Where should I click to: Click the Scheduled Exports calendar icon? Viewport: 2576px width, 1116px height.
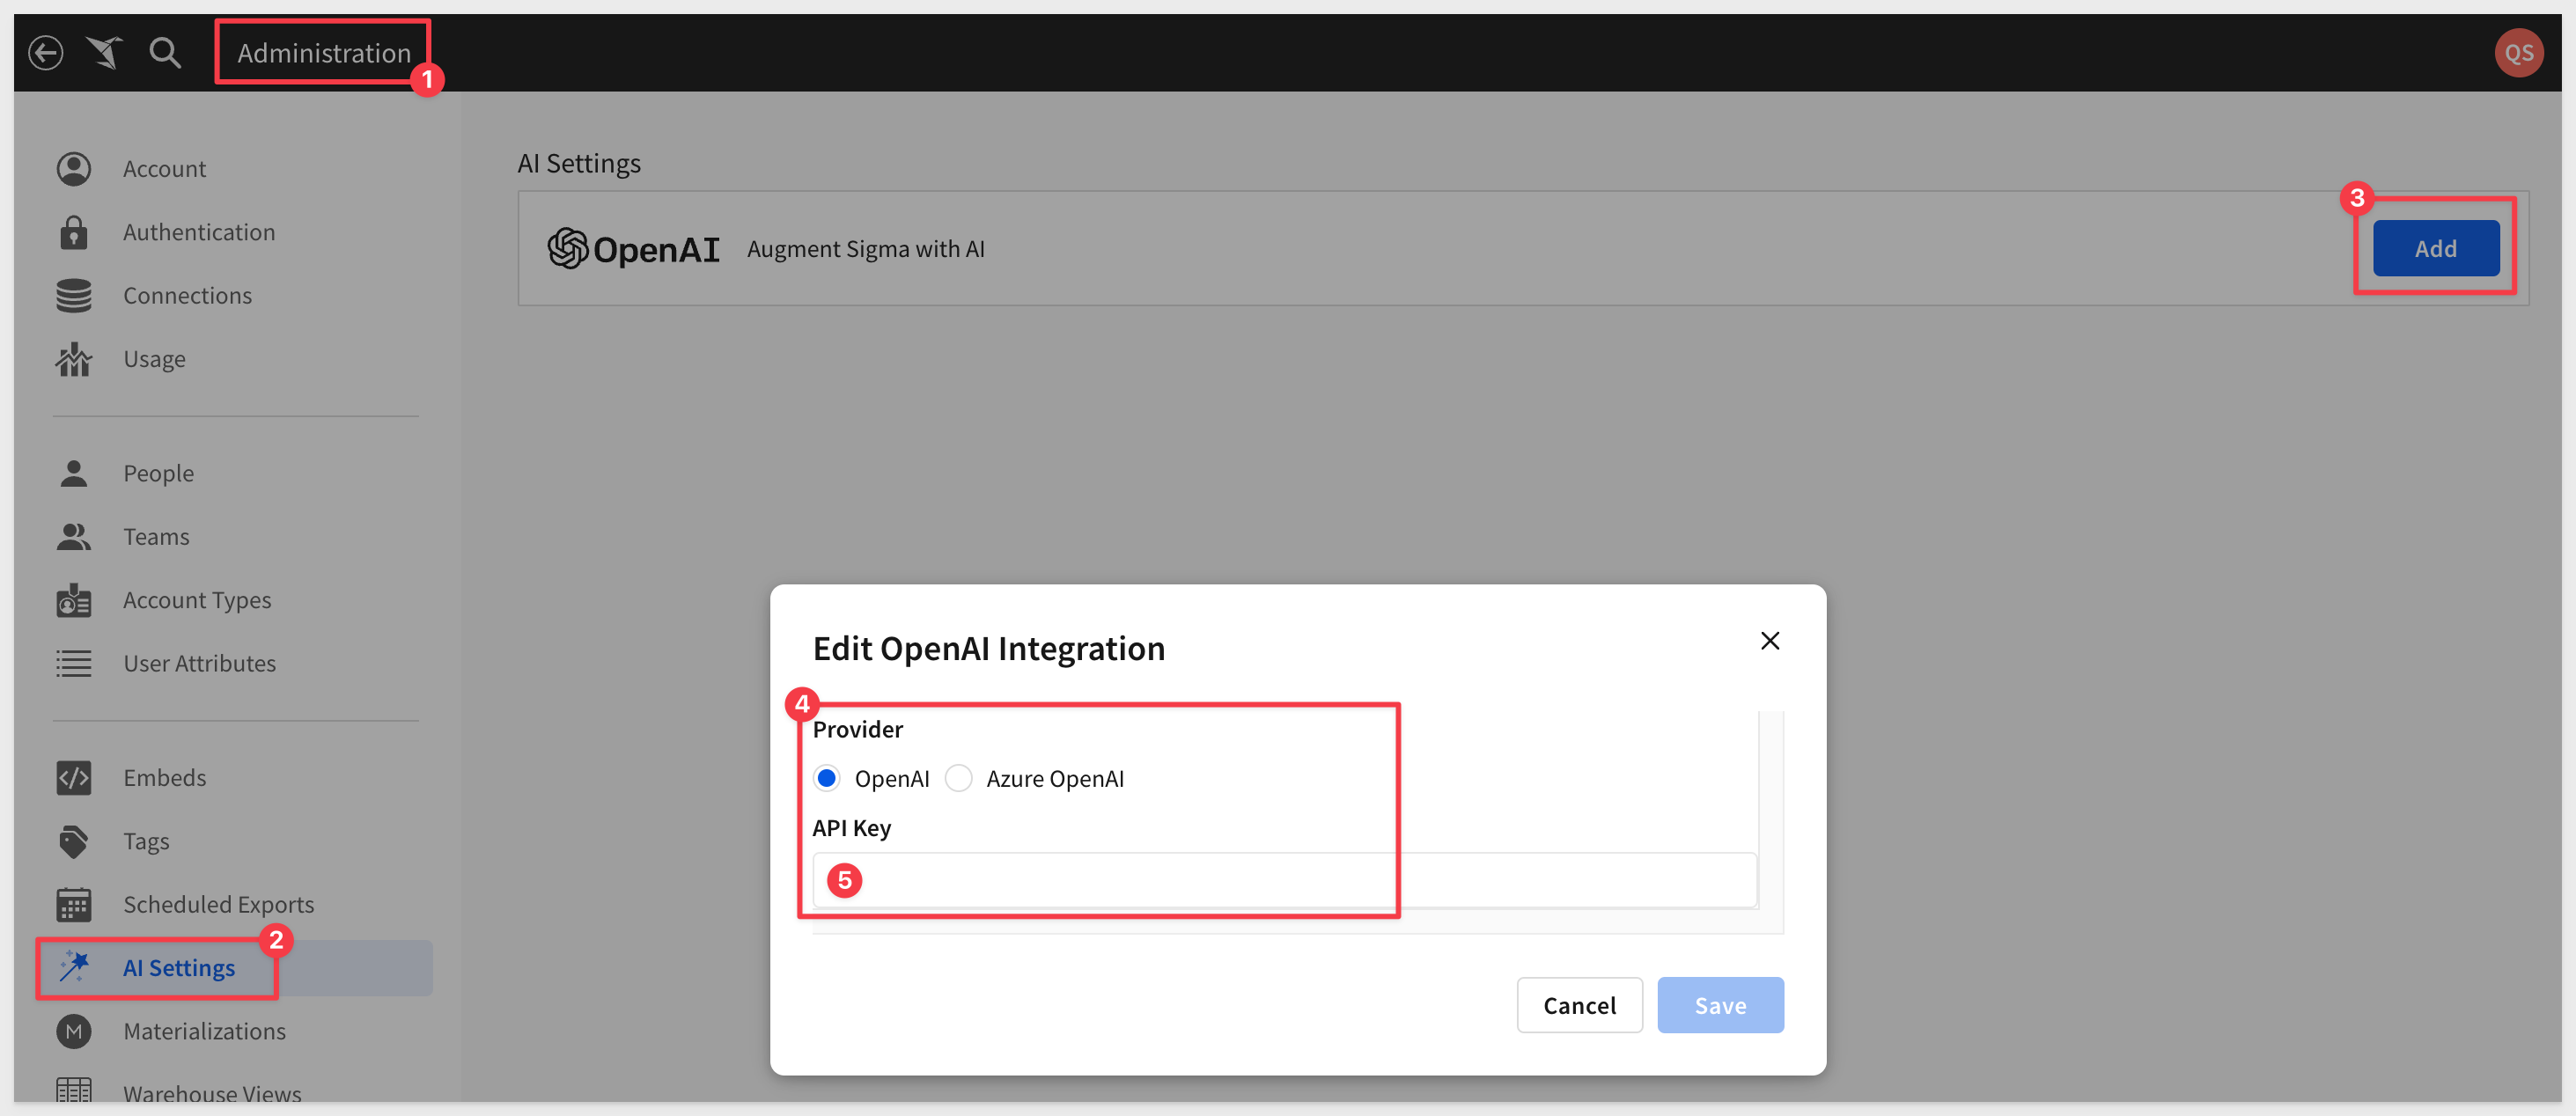(74, 904)
